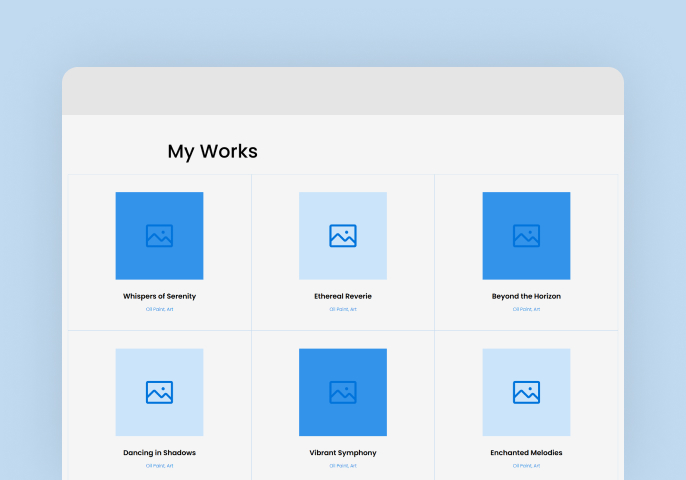Click Oil Paint, Art under Vibrant Symphony
Viewport: 686px width, 480px height.
(343, 466)
